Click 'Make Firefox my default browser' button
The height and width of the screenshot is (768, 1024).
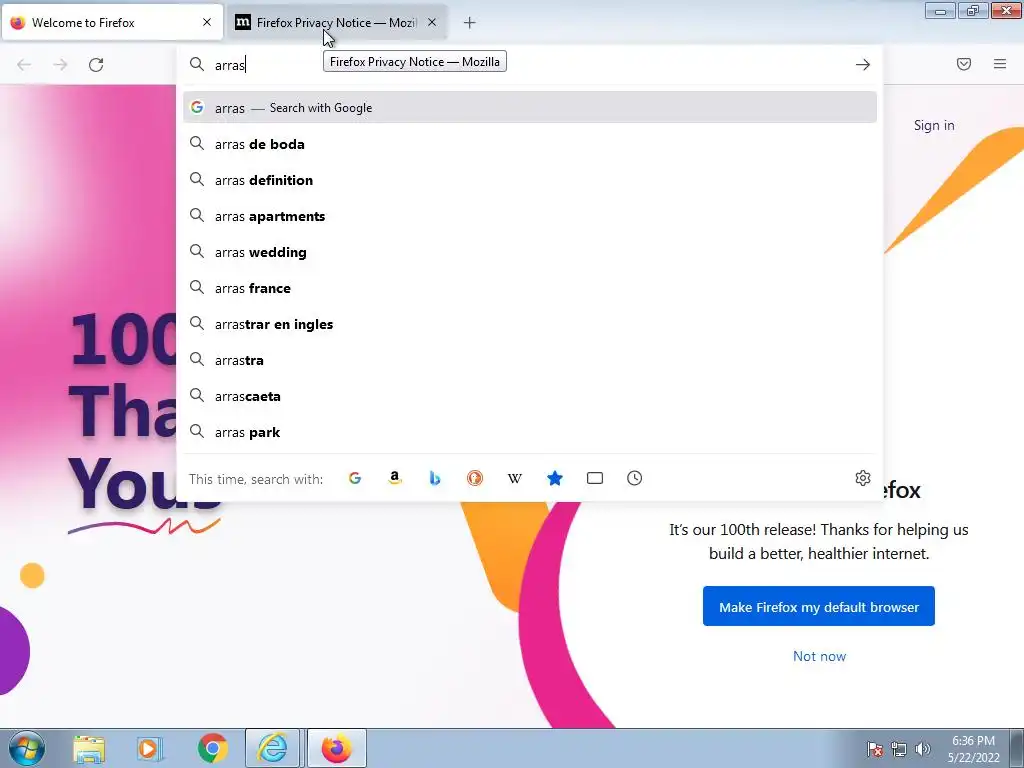click(x=818, y=607)
